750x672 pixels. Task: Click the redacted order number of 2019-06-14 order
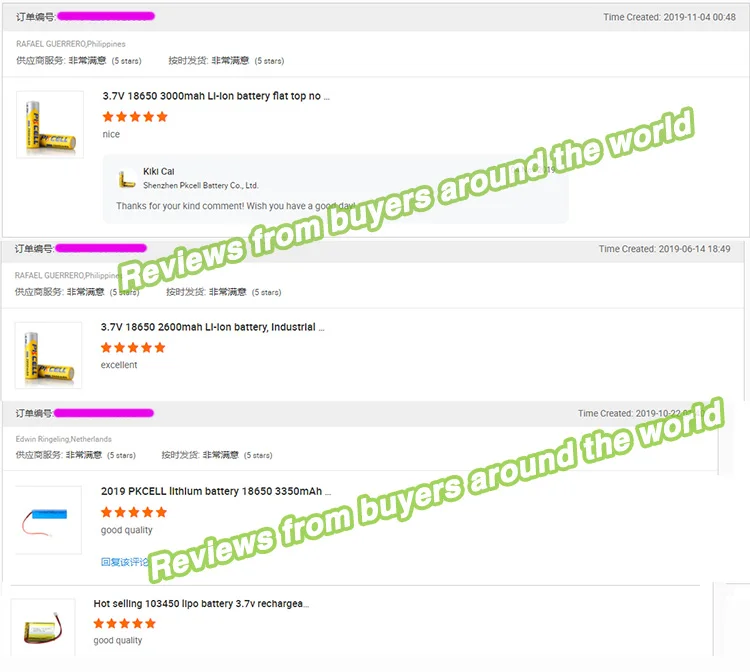101,248
